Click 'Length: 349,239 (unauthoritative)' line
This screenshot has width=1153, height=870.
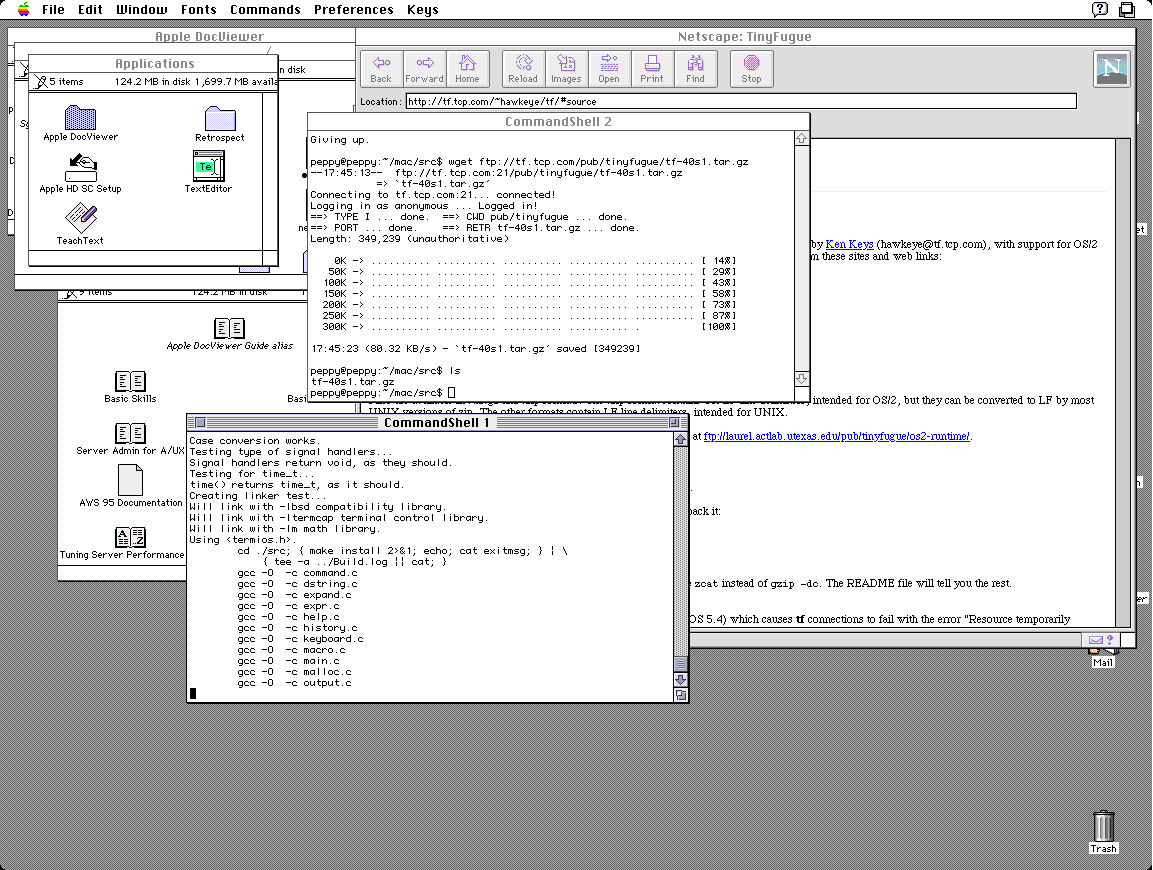(409, 239)
